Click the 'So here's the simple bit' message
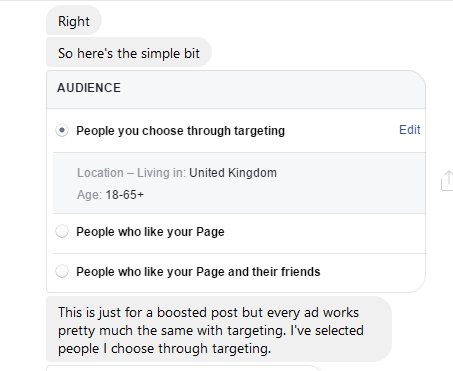 click(x=129, y=53)
